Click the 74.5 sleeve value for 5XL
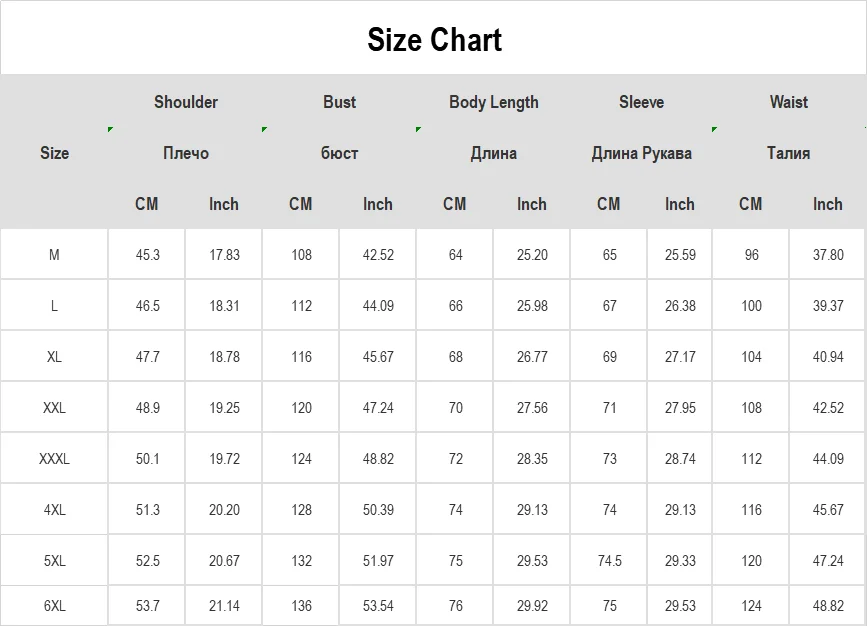This screenshot has height=626, width=867. click(609, 561)
